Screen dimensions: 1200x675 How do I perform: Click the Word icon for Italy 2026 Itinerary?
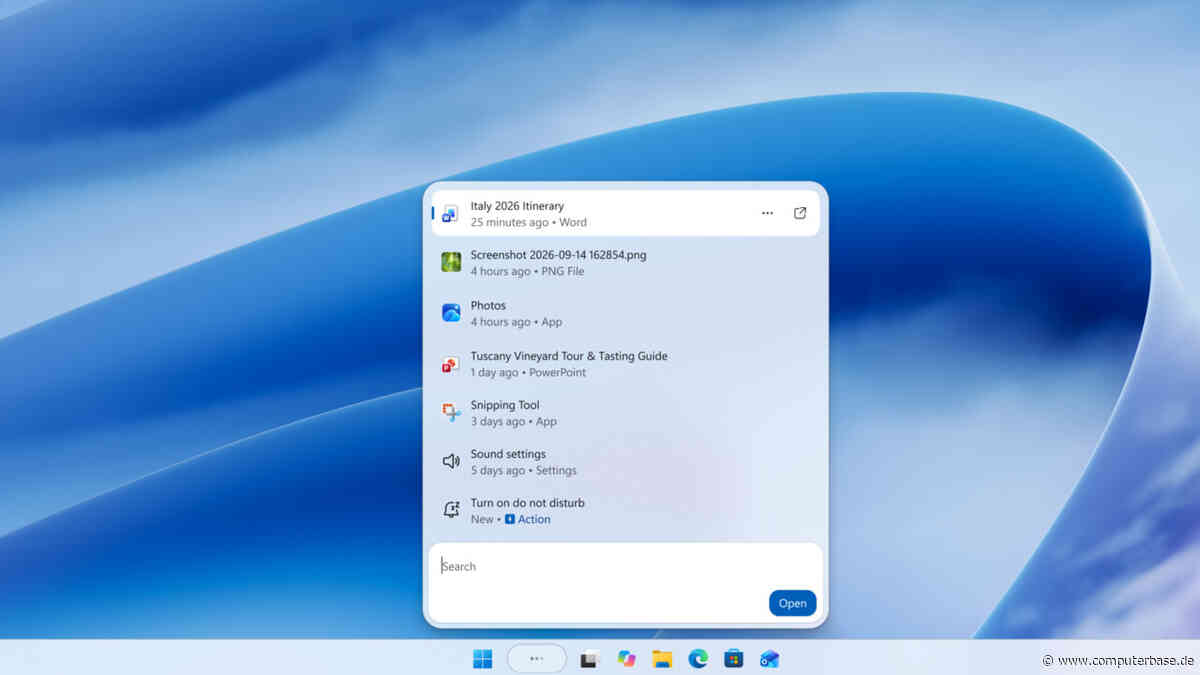(451, 213)
